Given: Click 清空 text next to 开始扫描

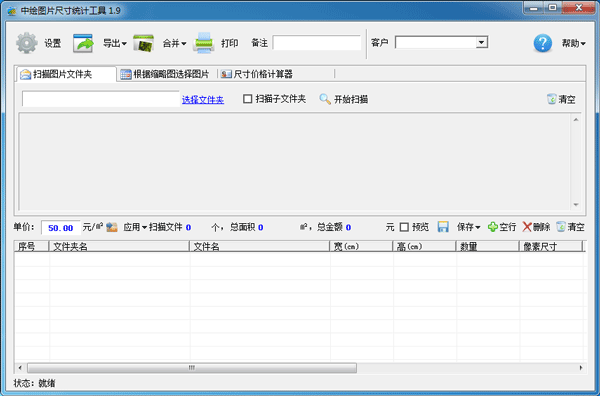Looking at the screenshot, I should 567,99.
